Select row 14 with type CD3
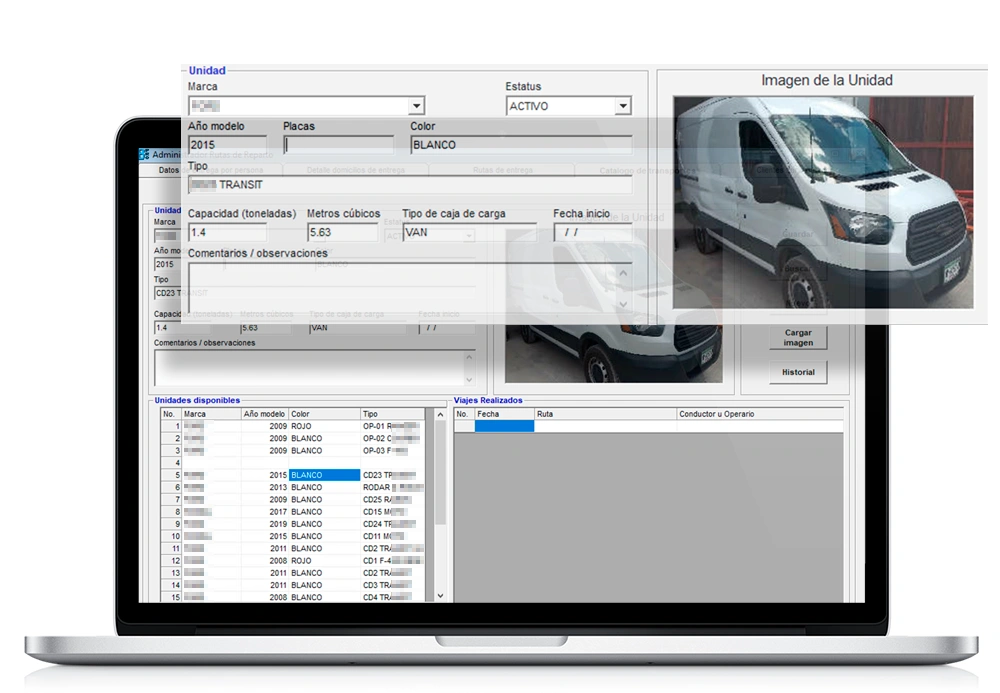 293,585
